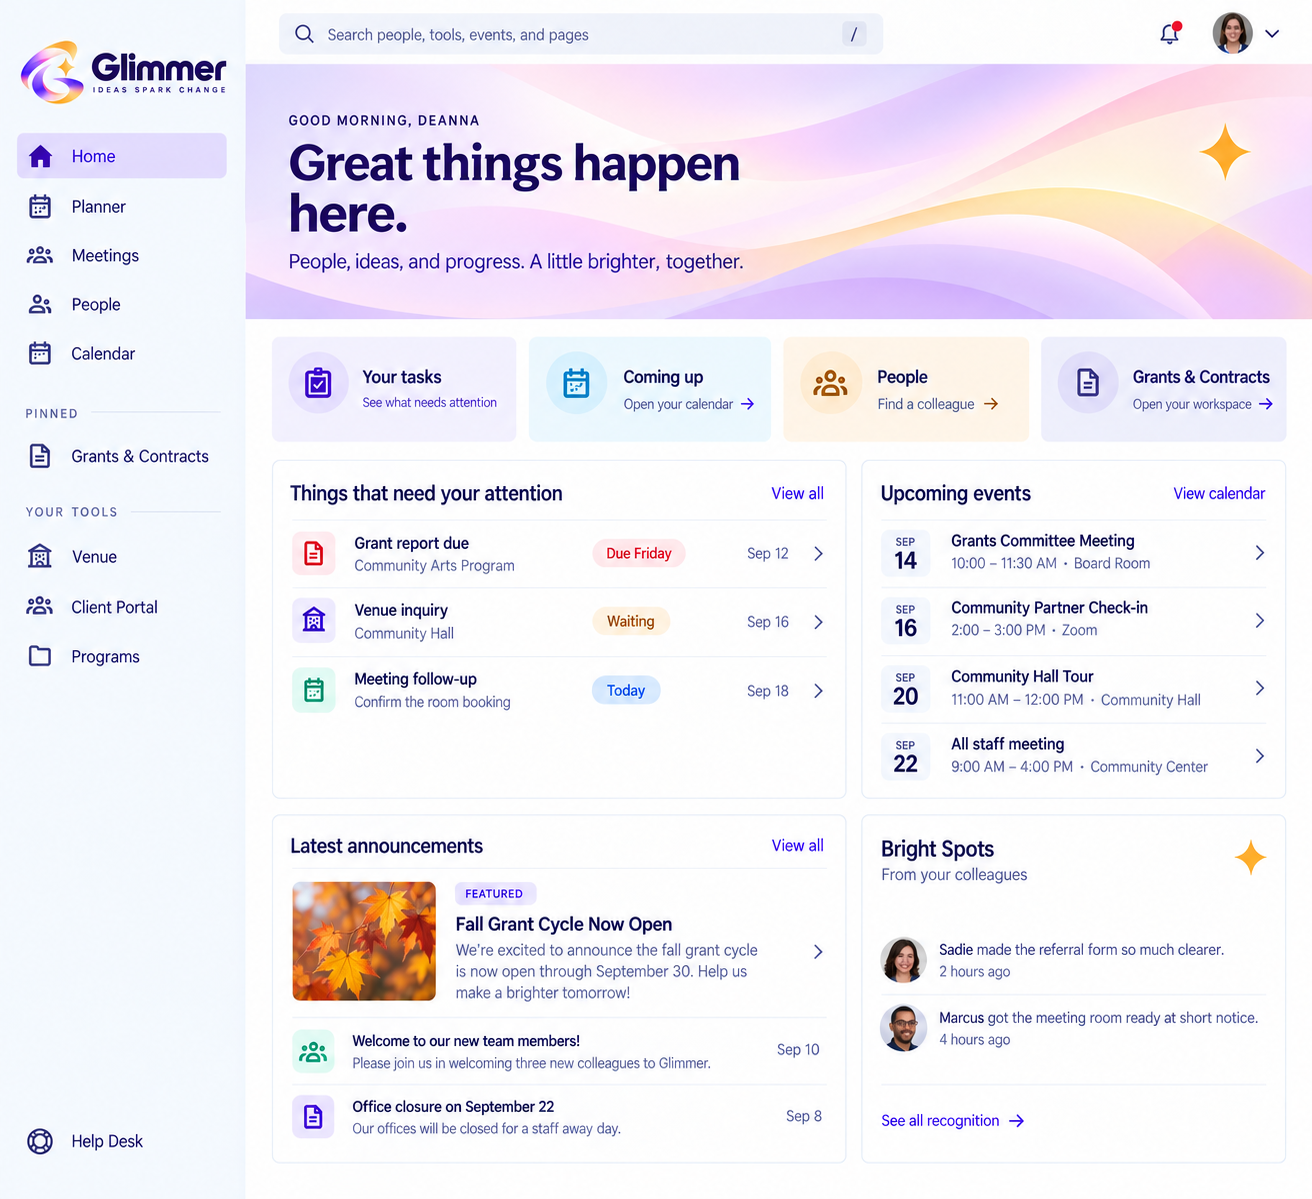Open Community Partner Check-in chevron
1312x1199 pixels.
click(x=1259, y=620)
